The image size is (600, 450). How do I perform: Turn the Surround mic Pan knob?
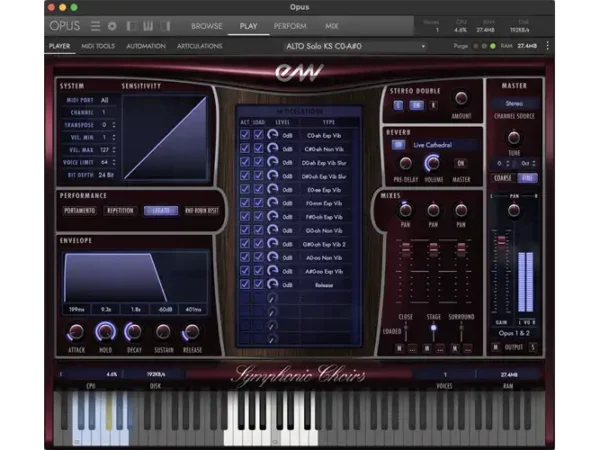coord(461,210)
